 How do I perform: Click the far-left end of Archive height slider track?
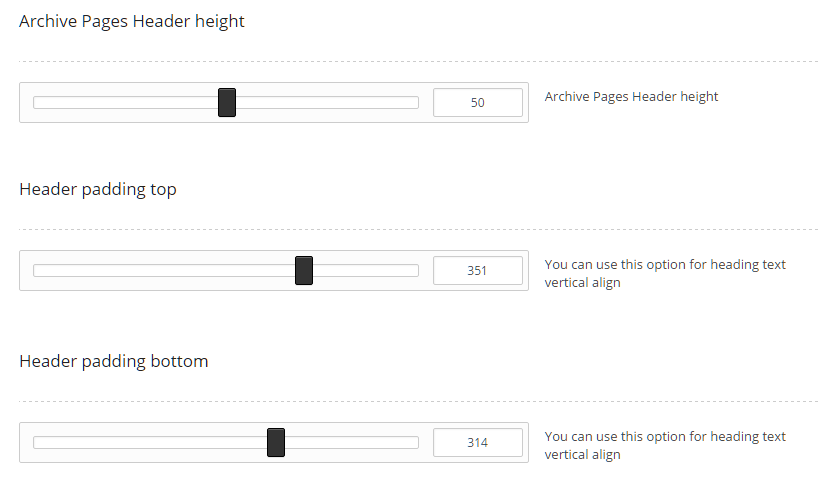pyautogui.click(x=37, y=102)
